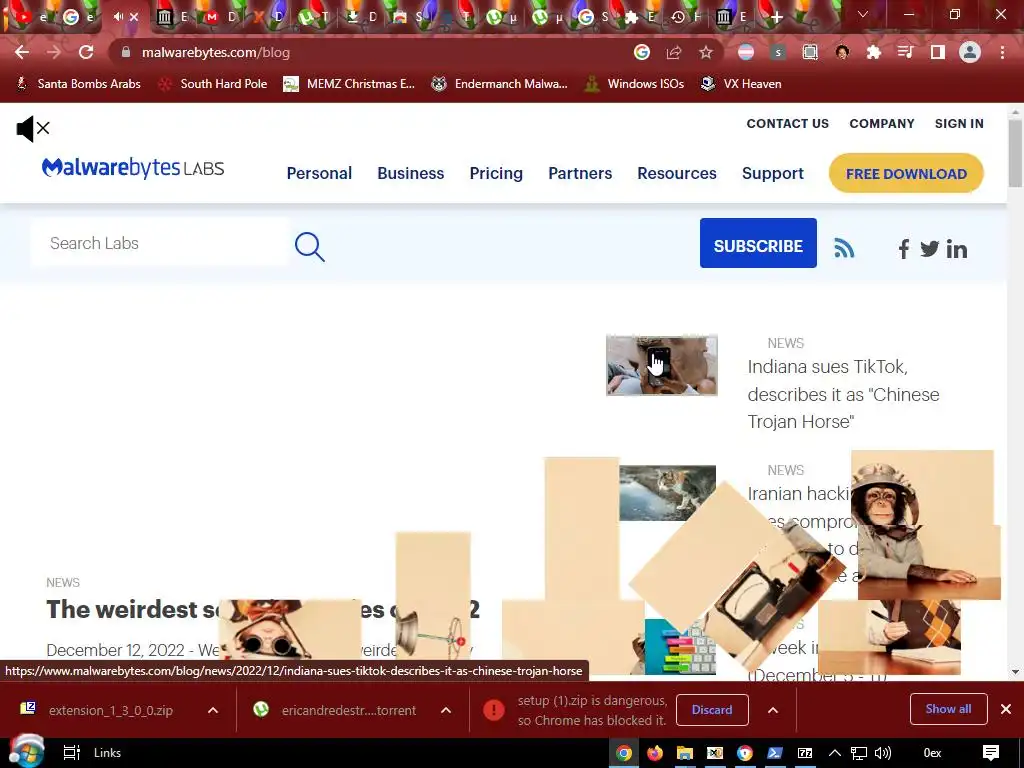
Task: Open the Windows Start button
Action: [26, 752]
